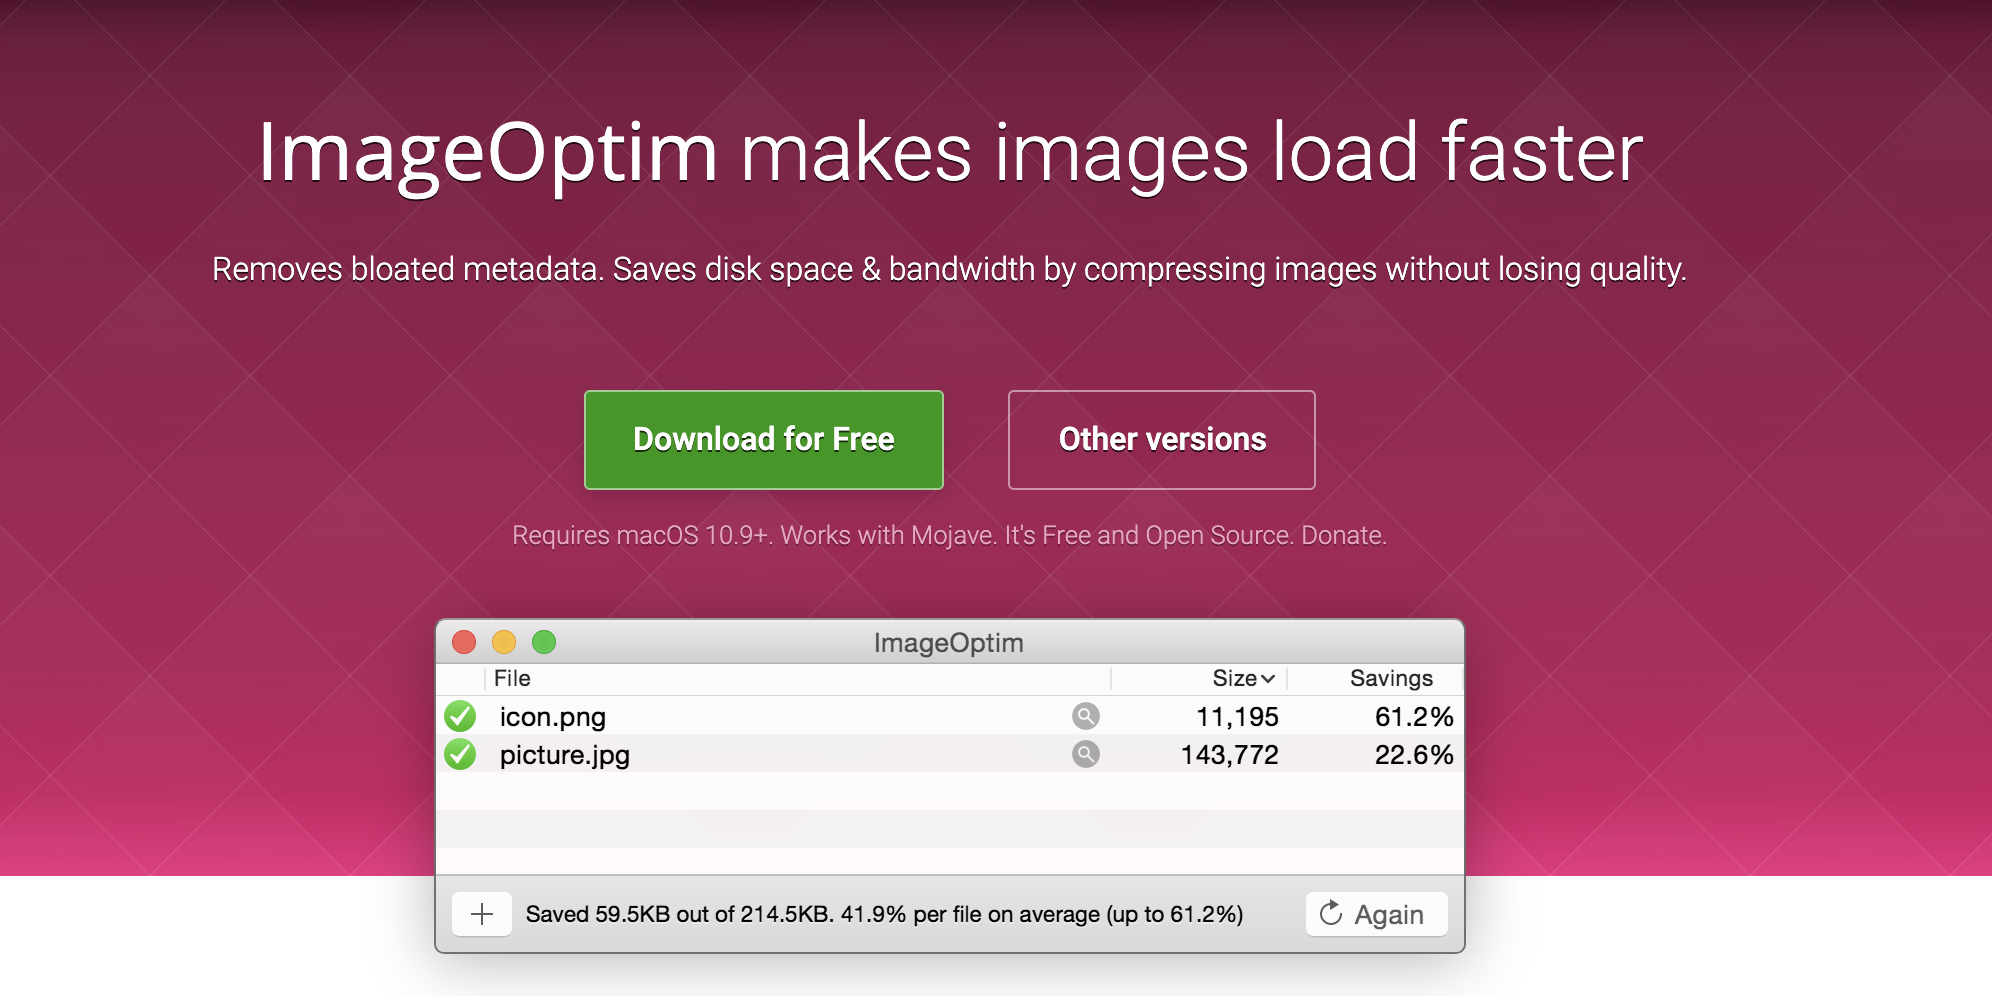Close the ImageOptim window with red button

point(464,642)
